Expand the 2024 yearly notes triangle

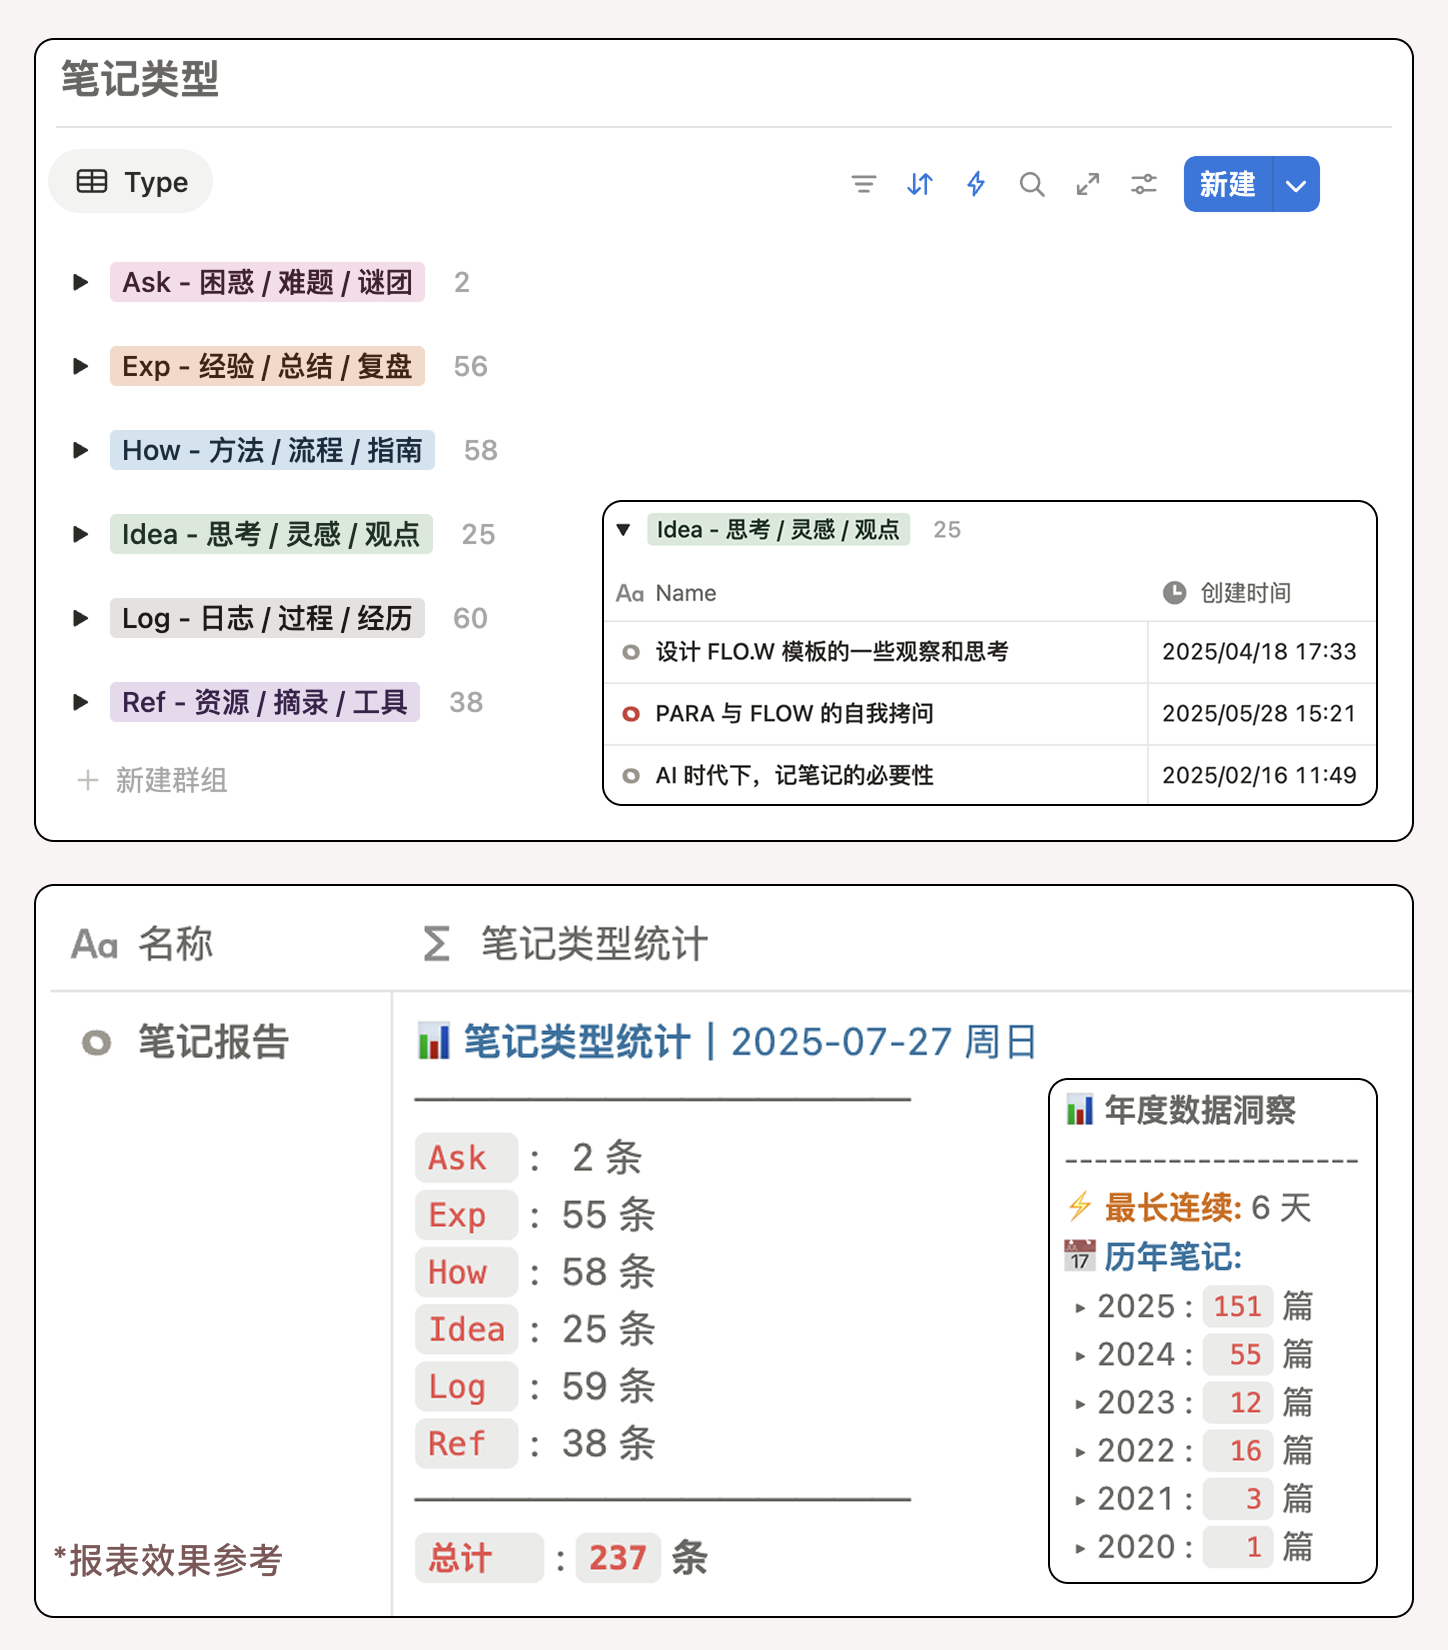[1080, 1356]
